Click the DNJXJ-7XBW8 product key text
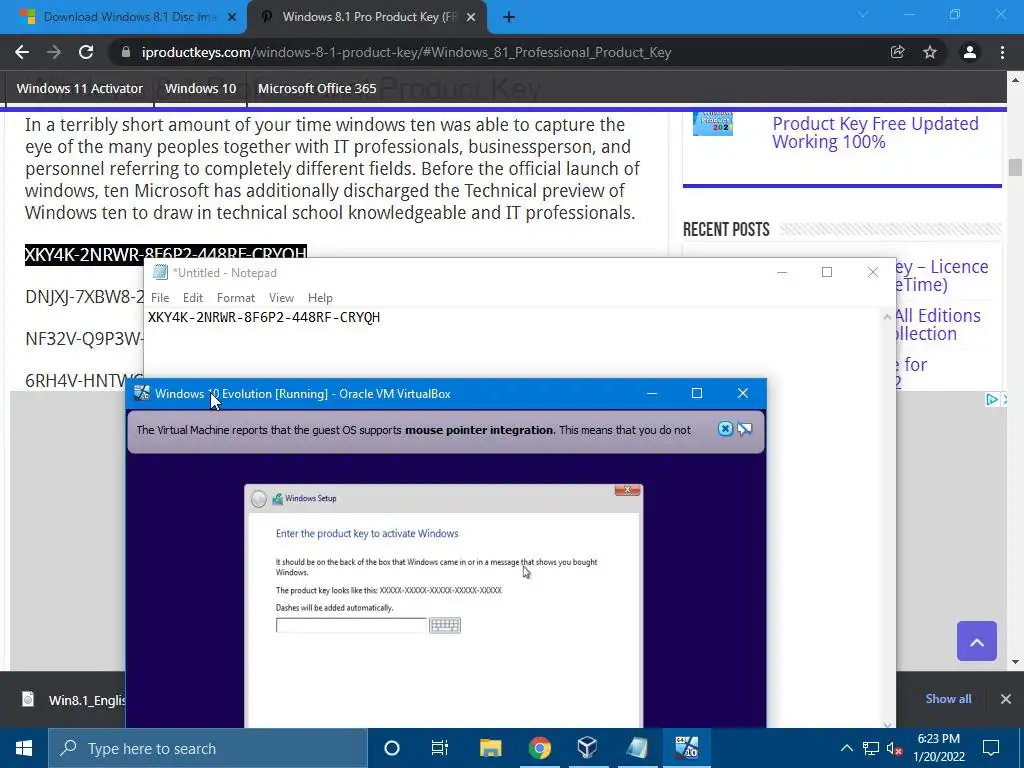Viewport: 1024px width, 768px height. 84,297
